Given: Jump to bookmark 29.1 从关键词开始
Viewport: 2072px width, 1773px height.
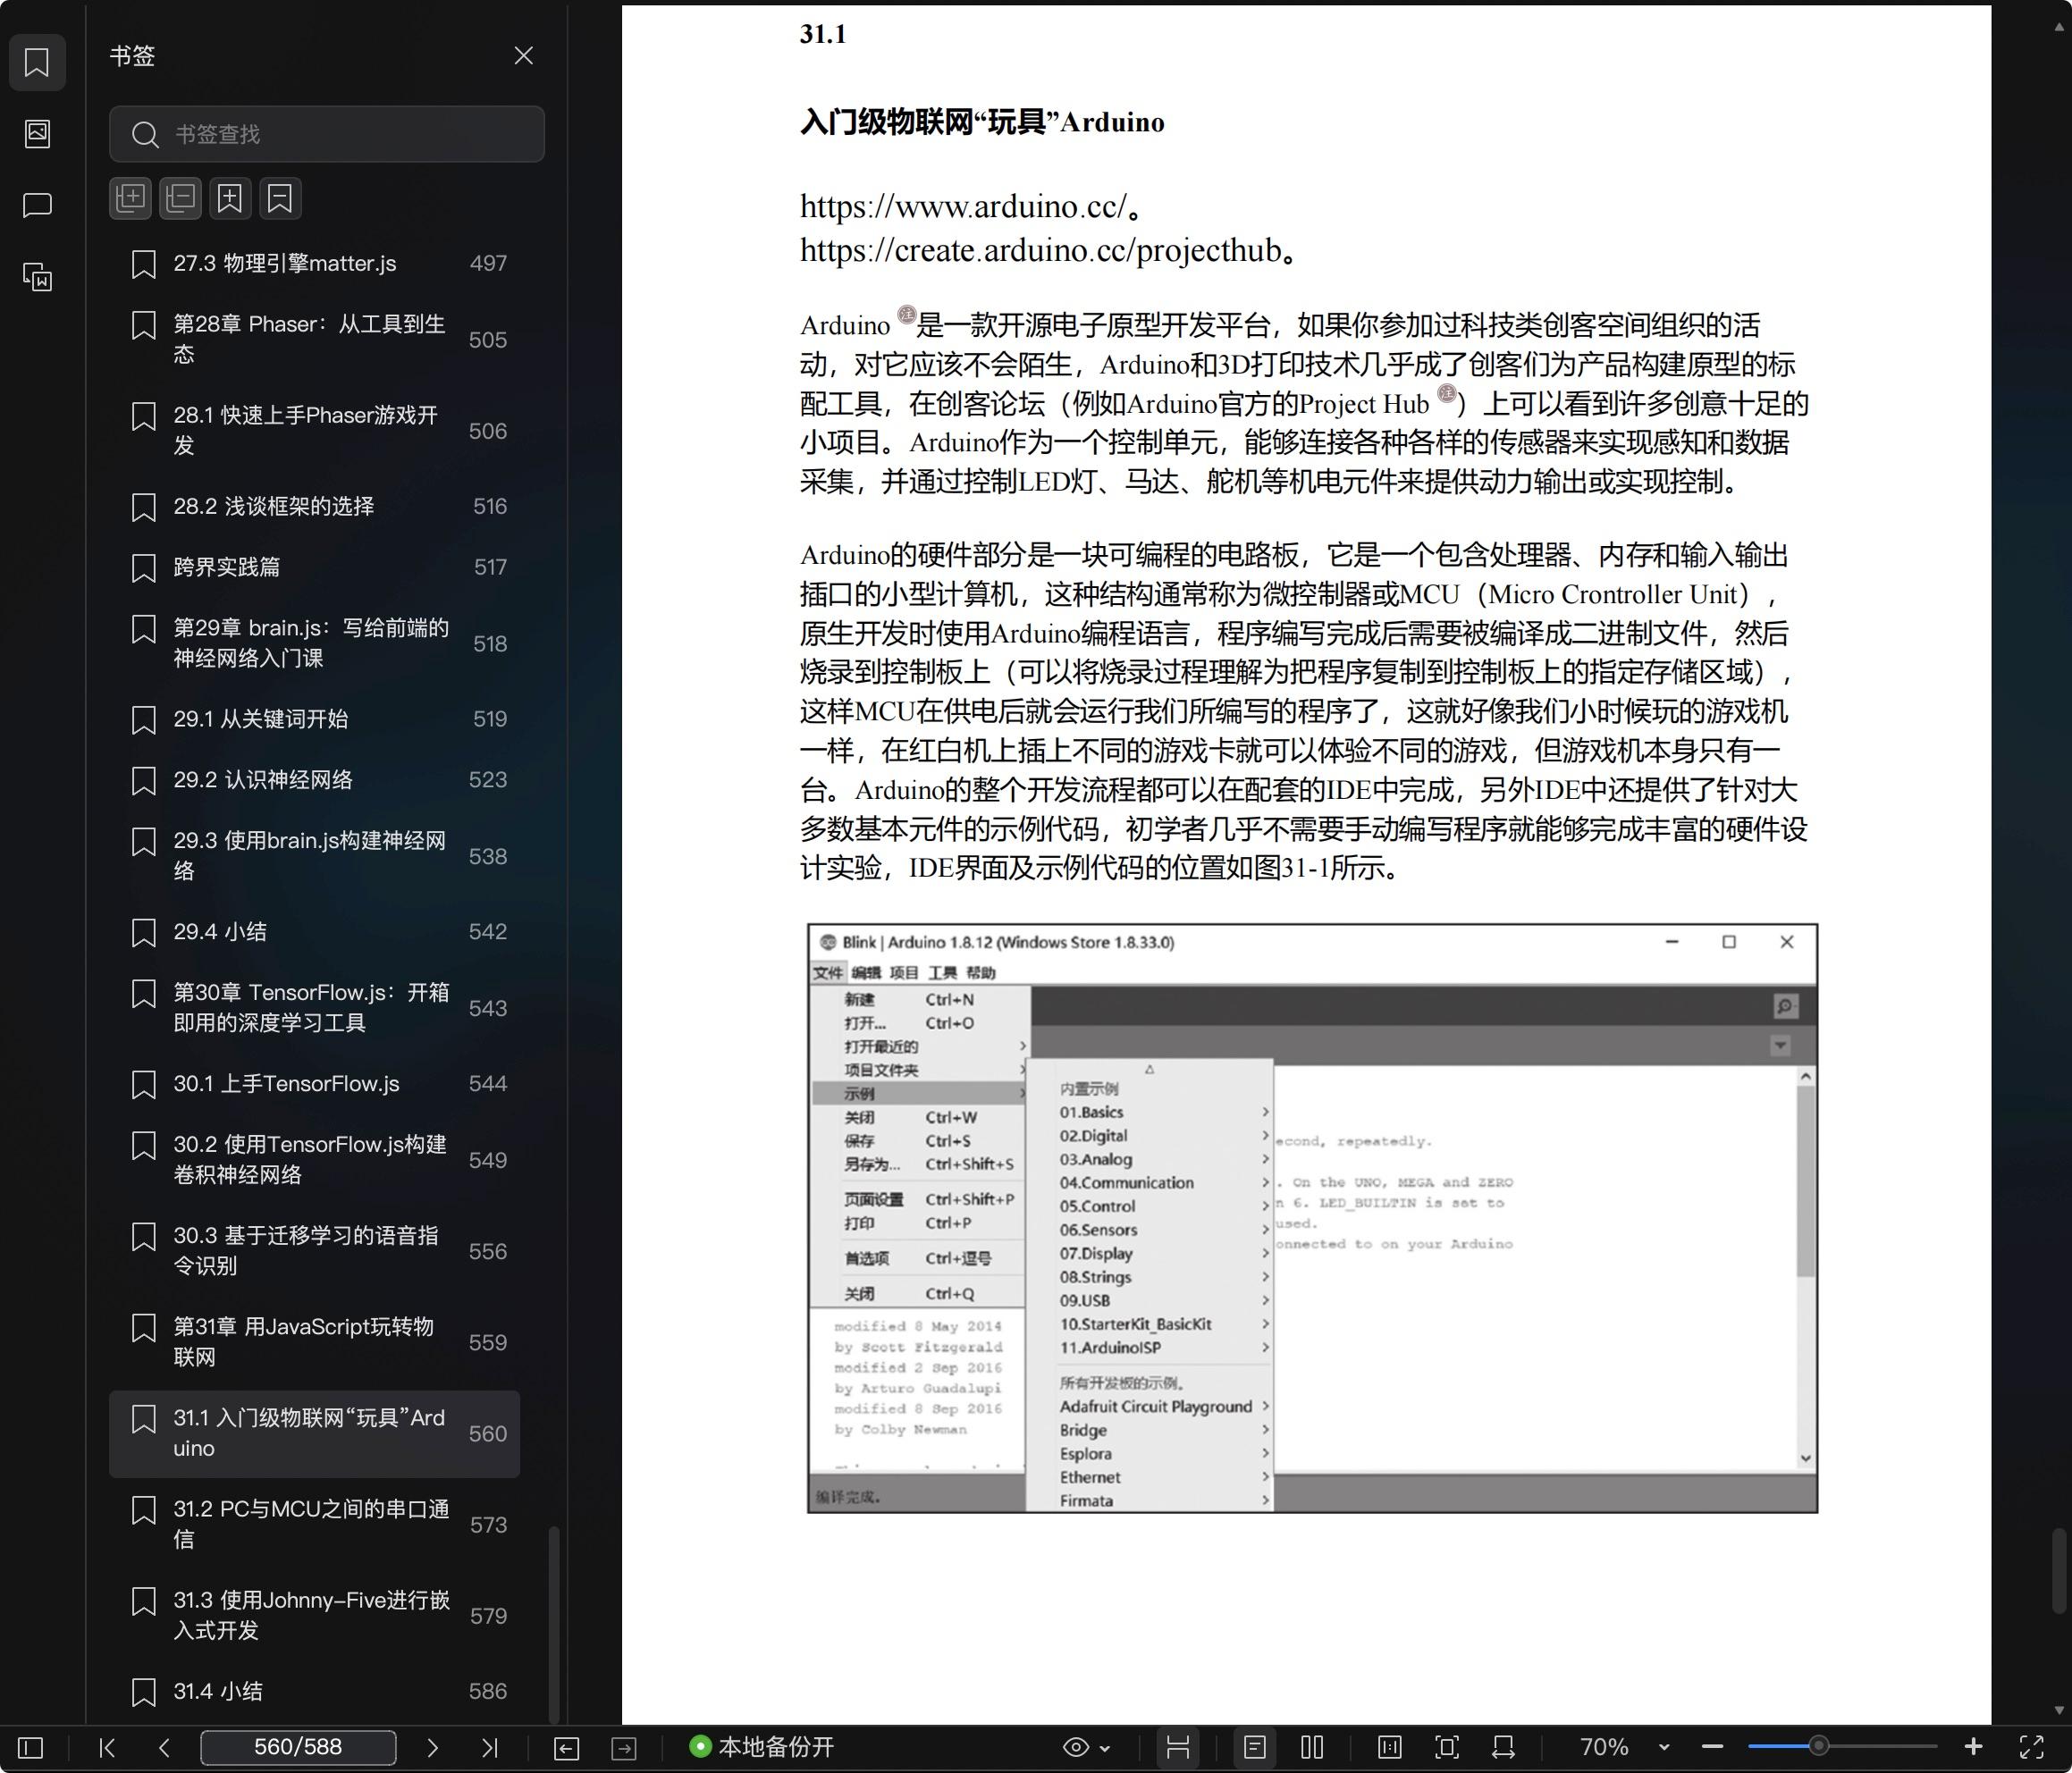Looking at the screenshot, I should (x=314, y=719).
